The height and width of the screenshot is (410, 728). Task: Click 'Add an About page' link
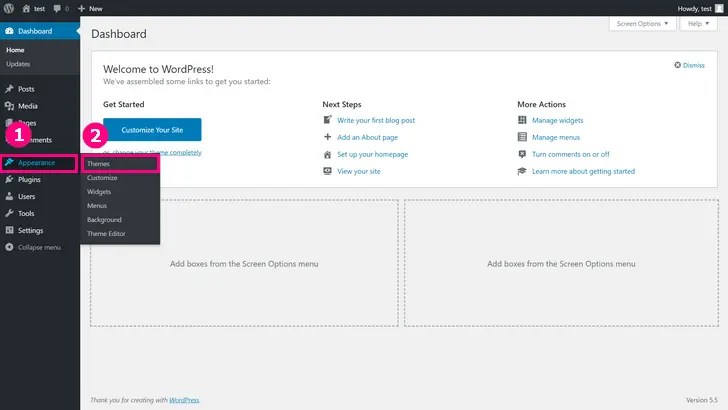[x=367, y=137]
